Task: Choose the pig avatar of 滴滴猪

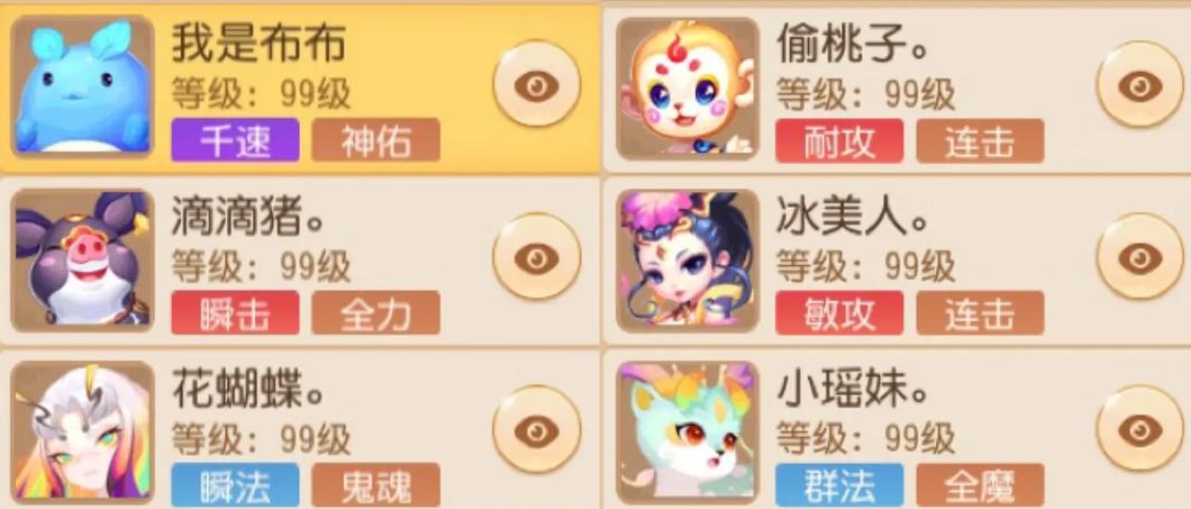Action: pyautogui.click(x=82, y=260)
